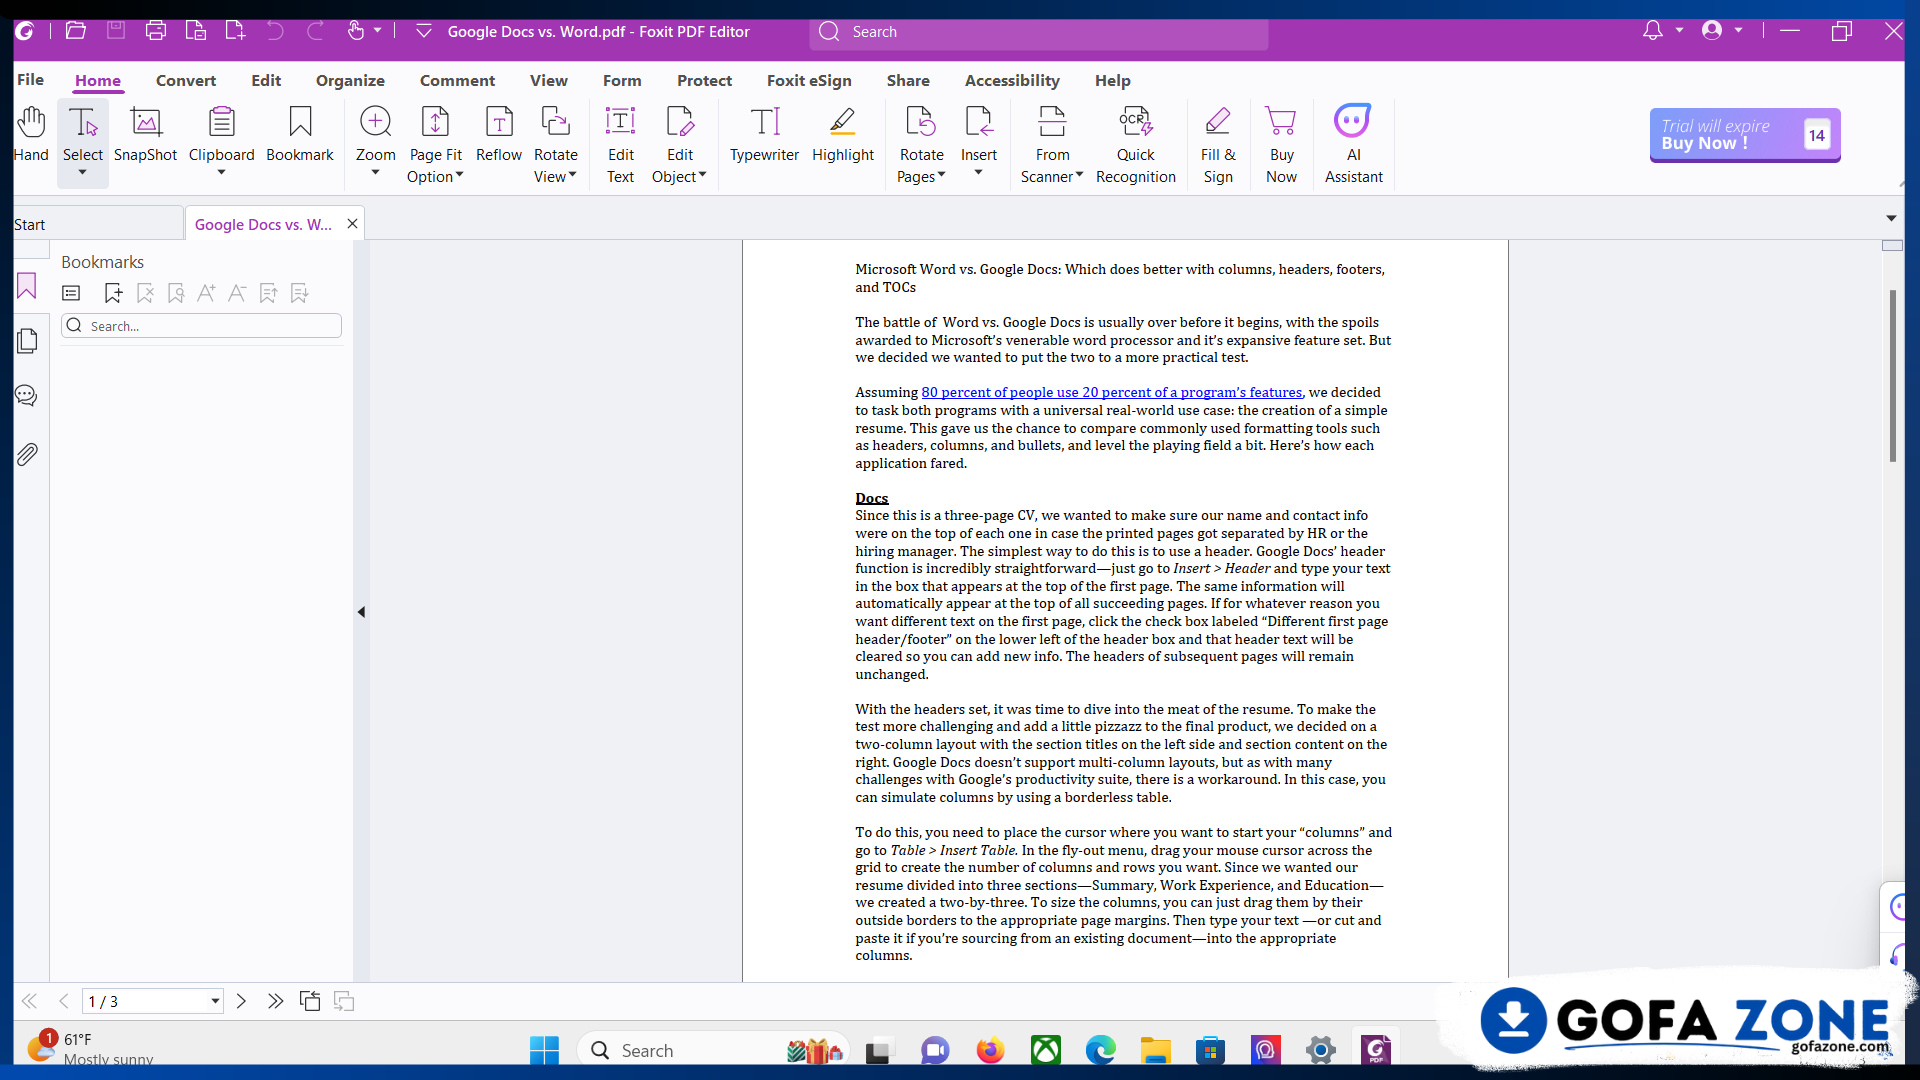Click the Bookmark ribbon button
1920x1080 pixels.
coord(300,134)
